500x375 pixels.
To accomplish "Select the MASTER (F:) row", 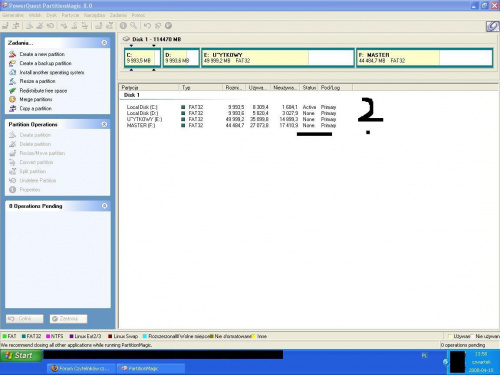I will (x=231, y=125).
